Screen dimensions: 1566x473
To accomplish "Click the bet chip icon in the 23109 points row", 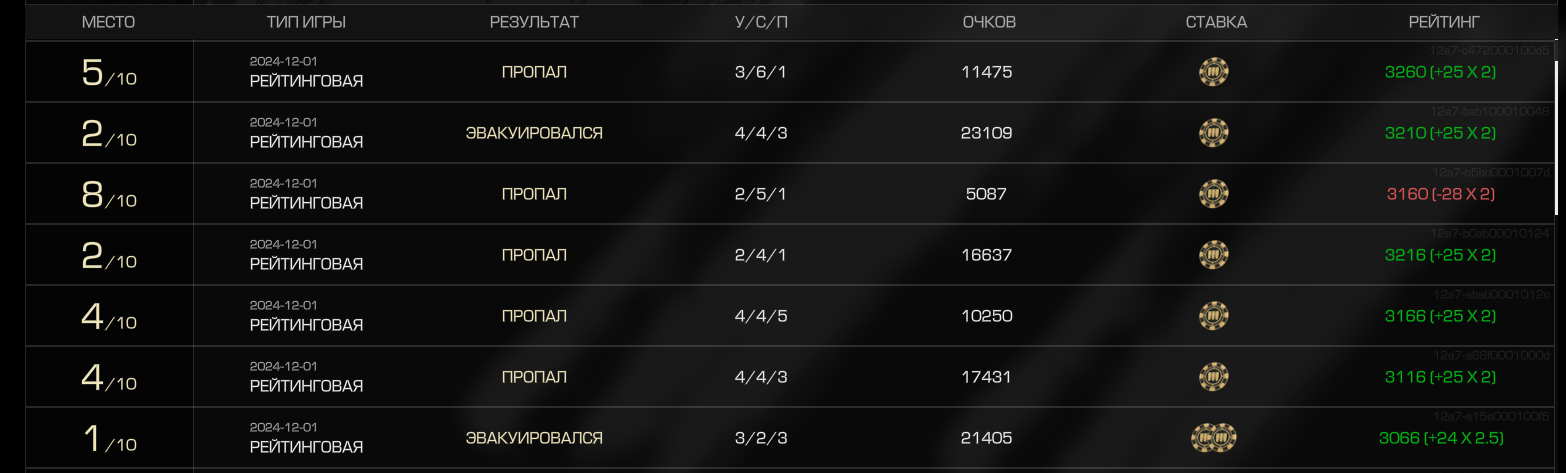I will pos(1214,133).
